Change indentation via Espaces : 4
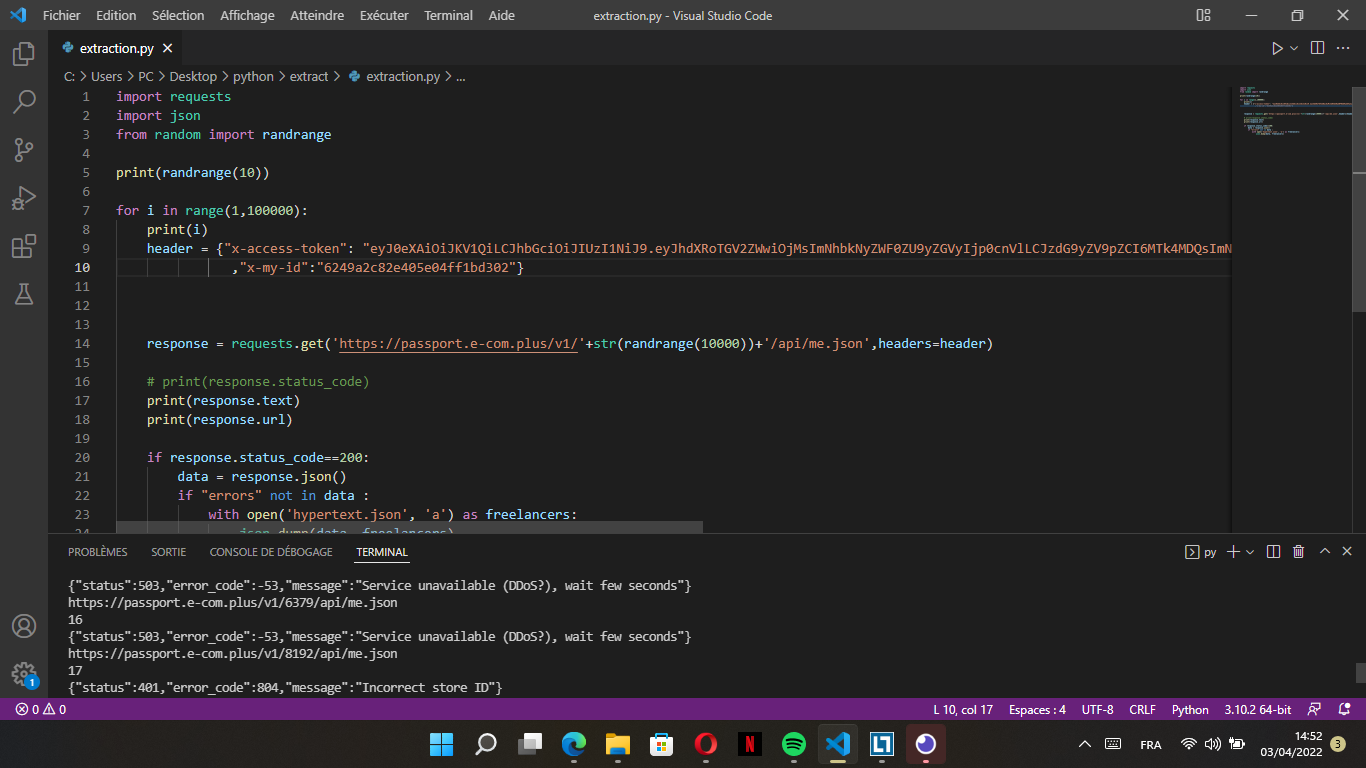The height and width of the screenshot is (768, 1366). [1037, 709]
